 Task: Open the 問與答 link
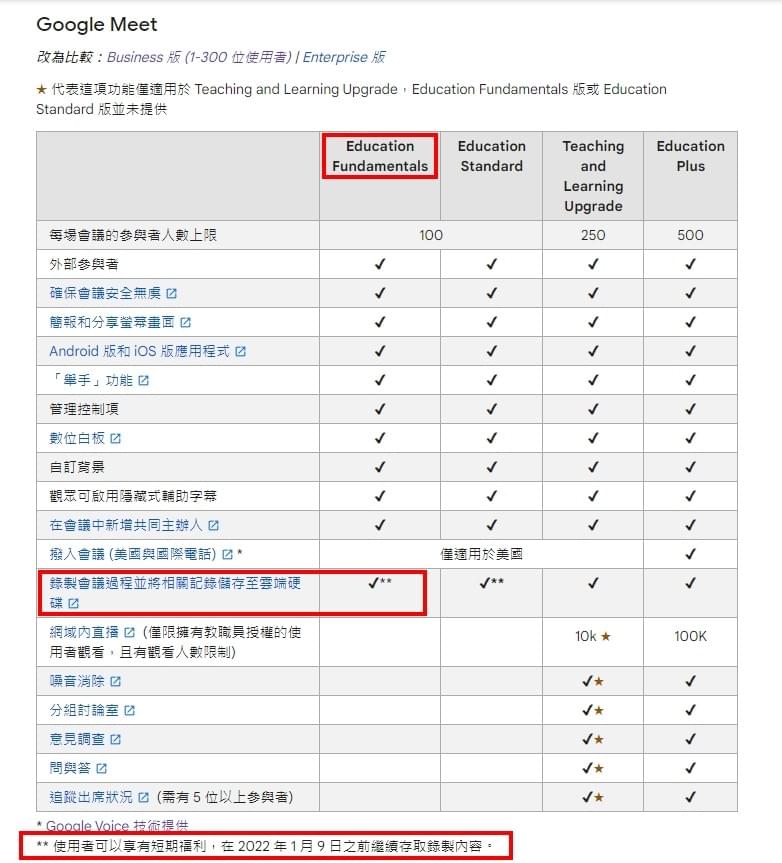70,768
